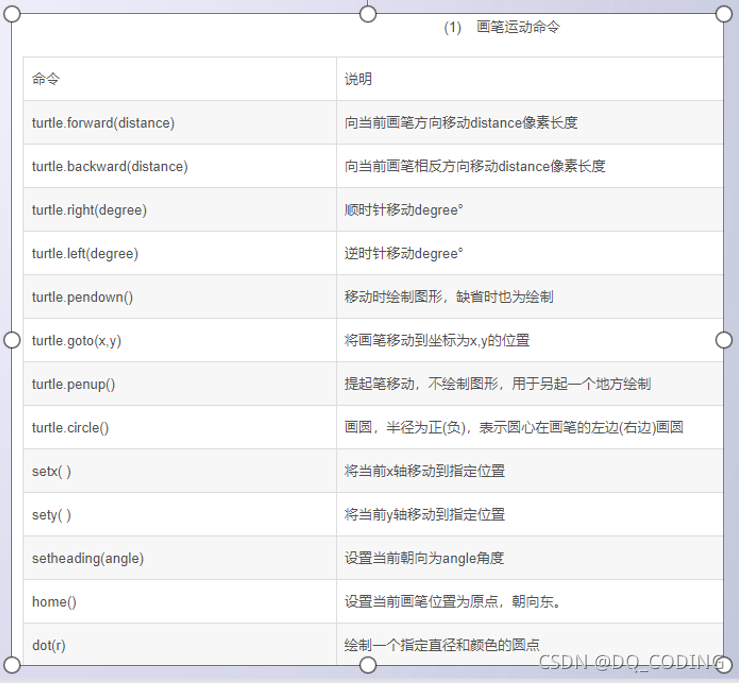Click the top-left corner resize handle
Image resolution: width=739 pixels, height=683 pixels.
[12, 14]
